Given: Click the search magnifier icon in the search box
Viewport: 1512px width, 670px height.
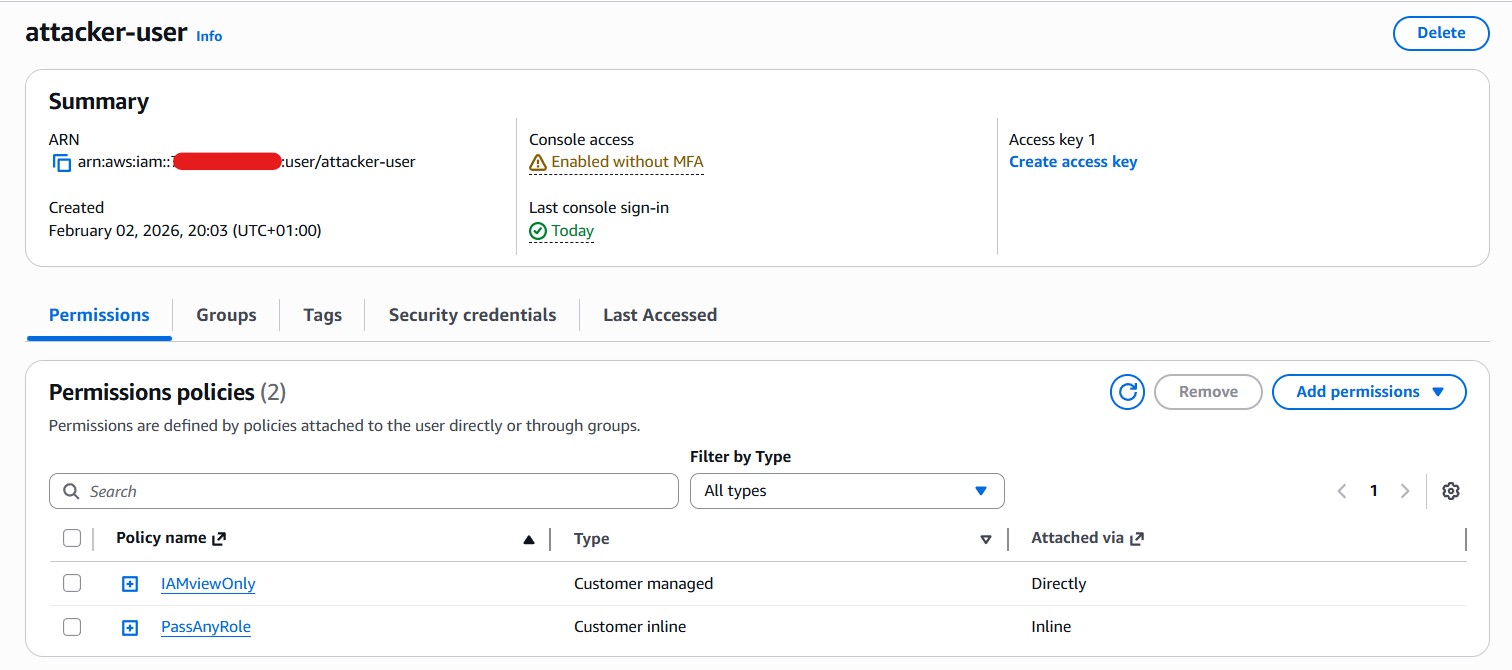Looking at the screenshot, I should tap(70, 490).
